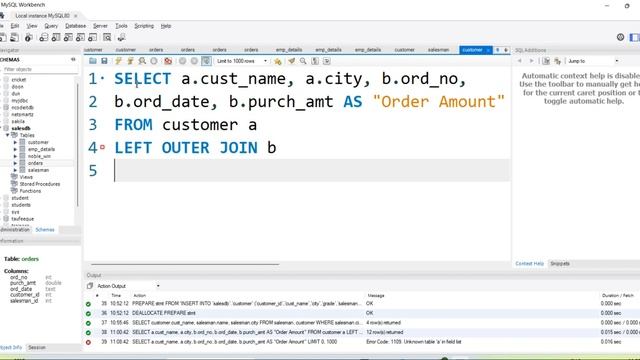
Task: Open the Session info tab
Action: coord(37,348)
